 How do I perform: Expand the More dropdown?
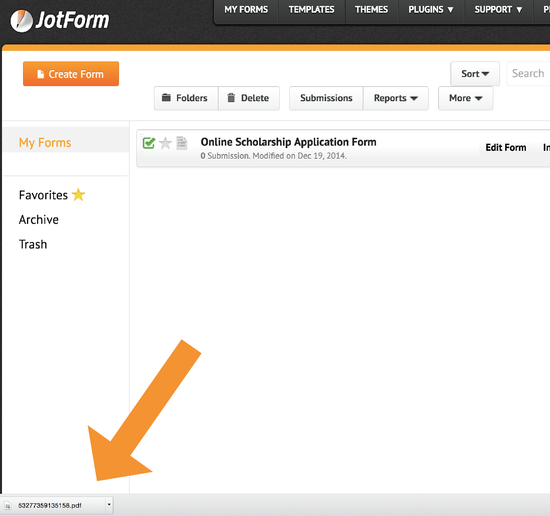(465, 98)
